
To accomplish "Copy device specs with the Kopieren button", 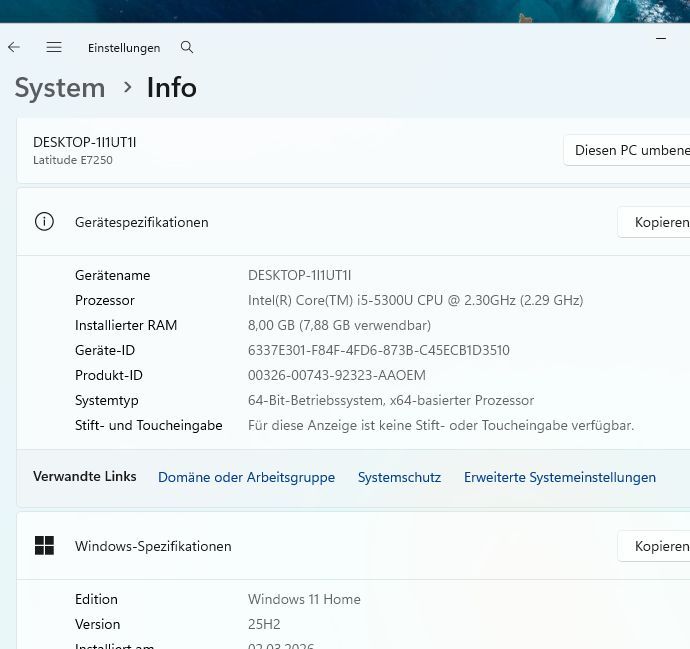I will coord(660,222).
